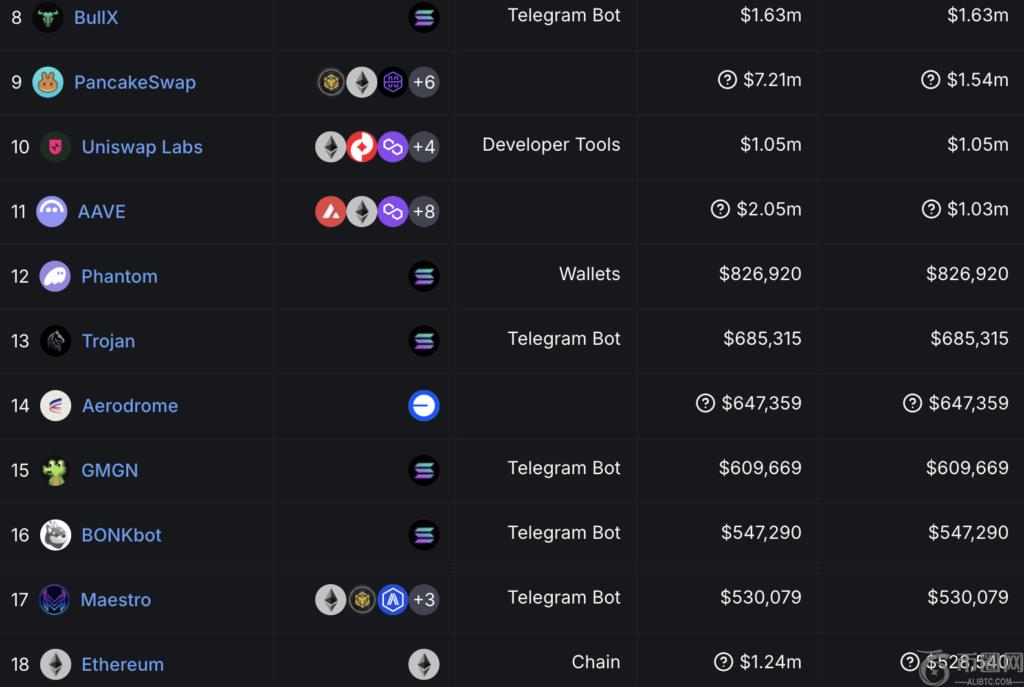Click the PancakeSwap bunny logo icon

point(48,82)
